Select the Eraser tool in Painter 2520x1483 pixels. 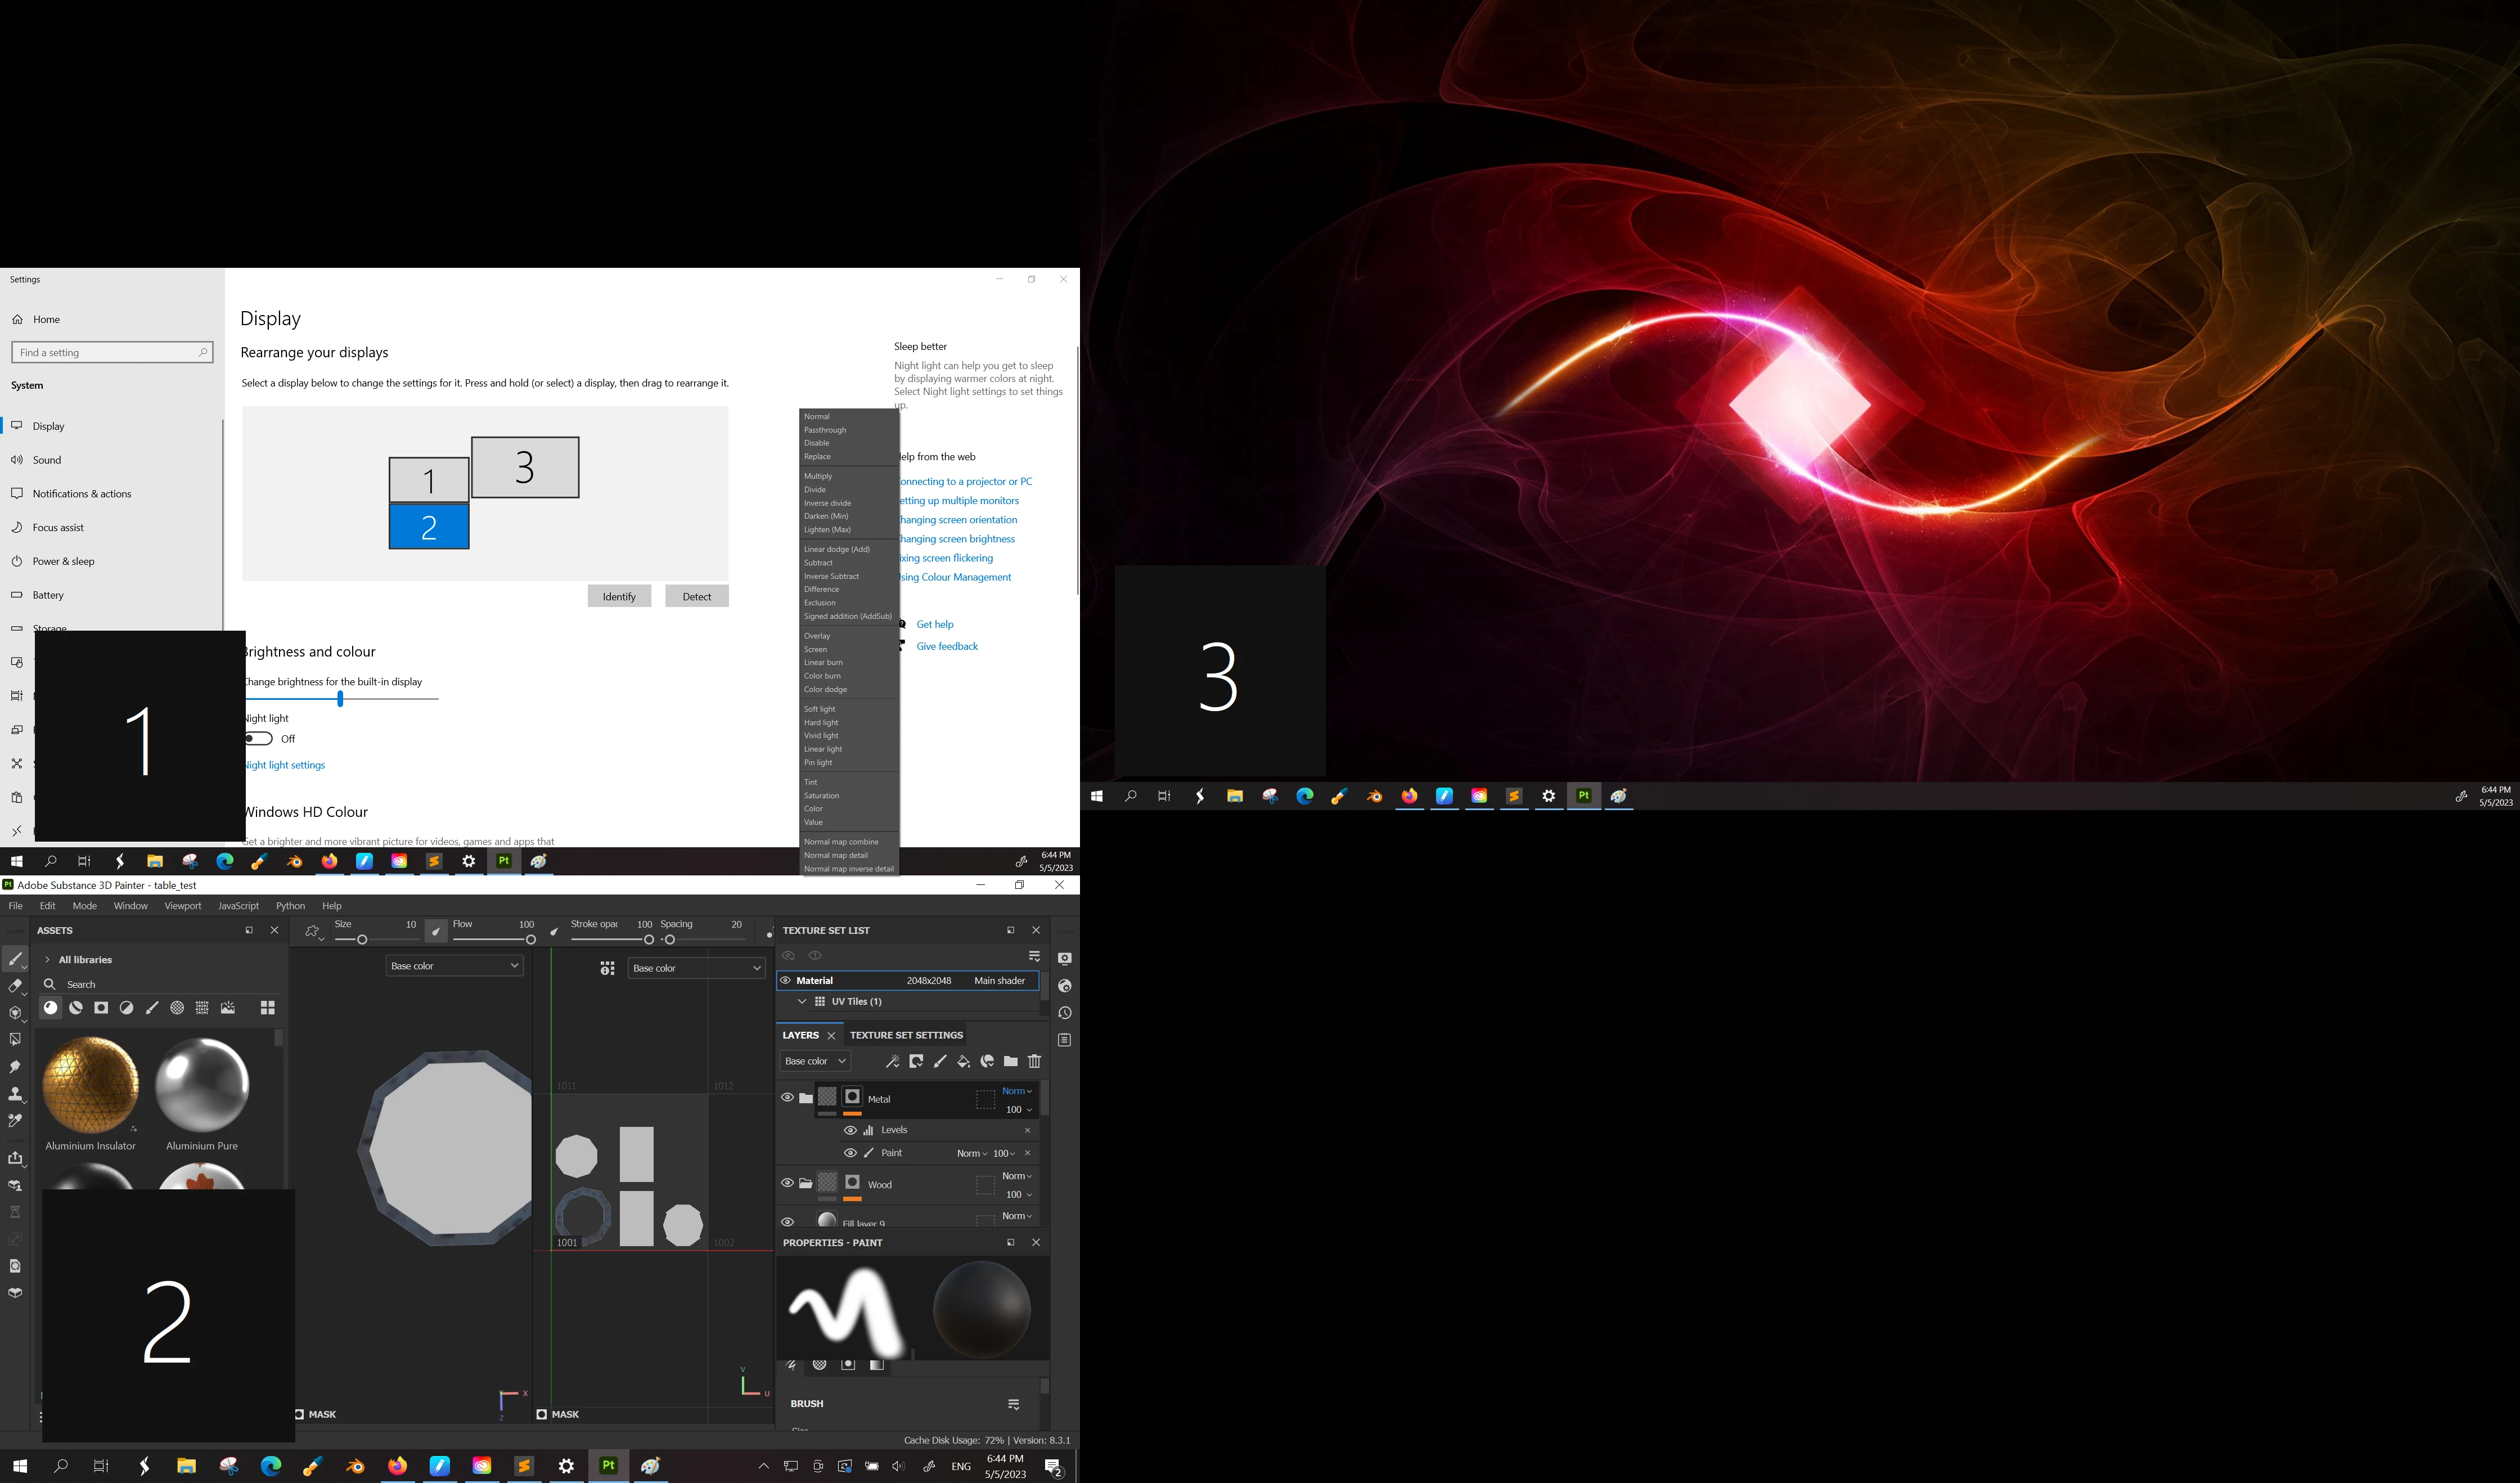[x=15, y=986]
